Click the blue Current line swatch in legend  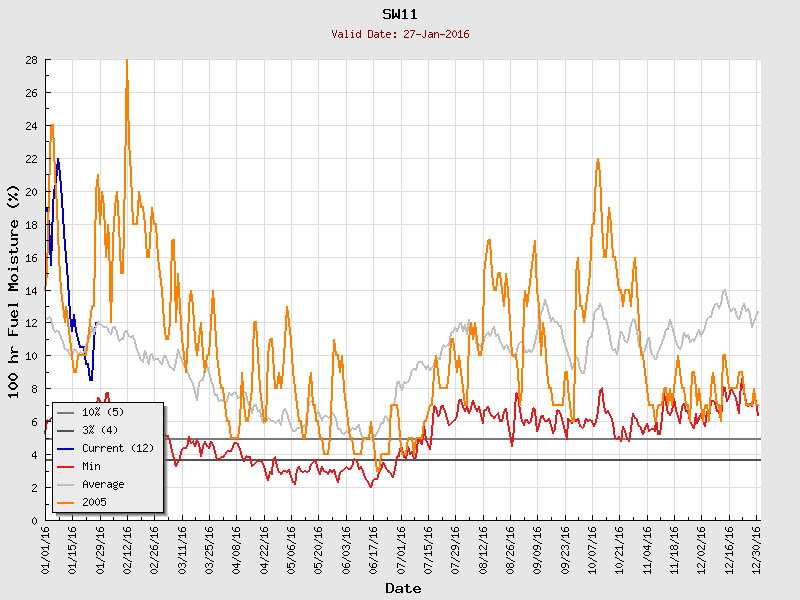[x=66, y=448]
